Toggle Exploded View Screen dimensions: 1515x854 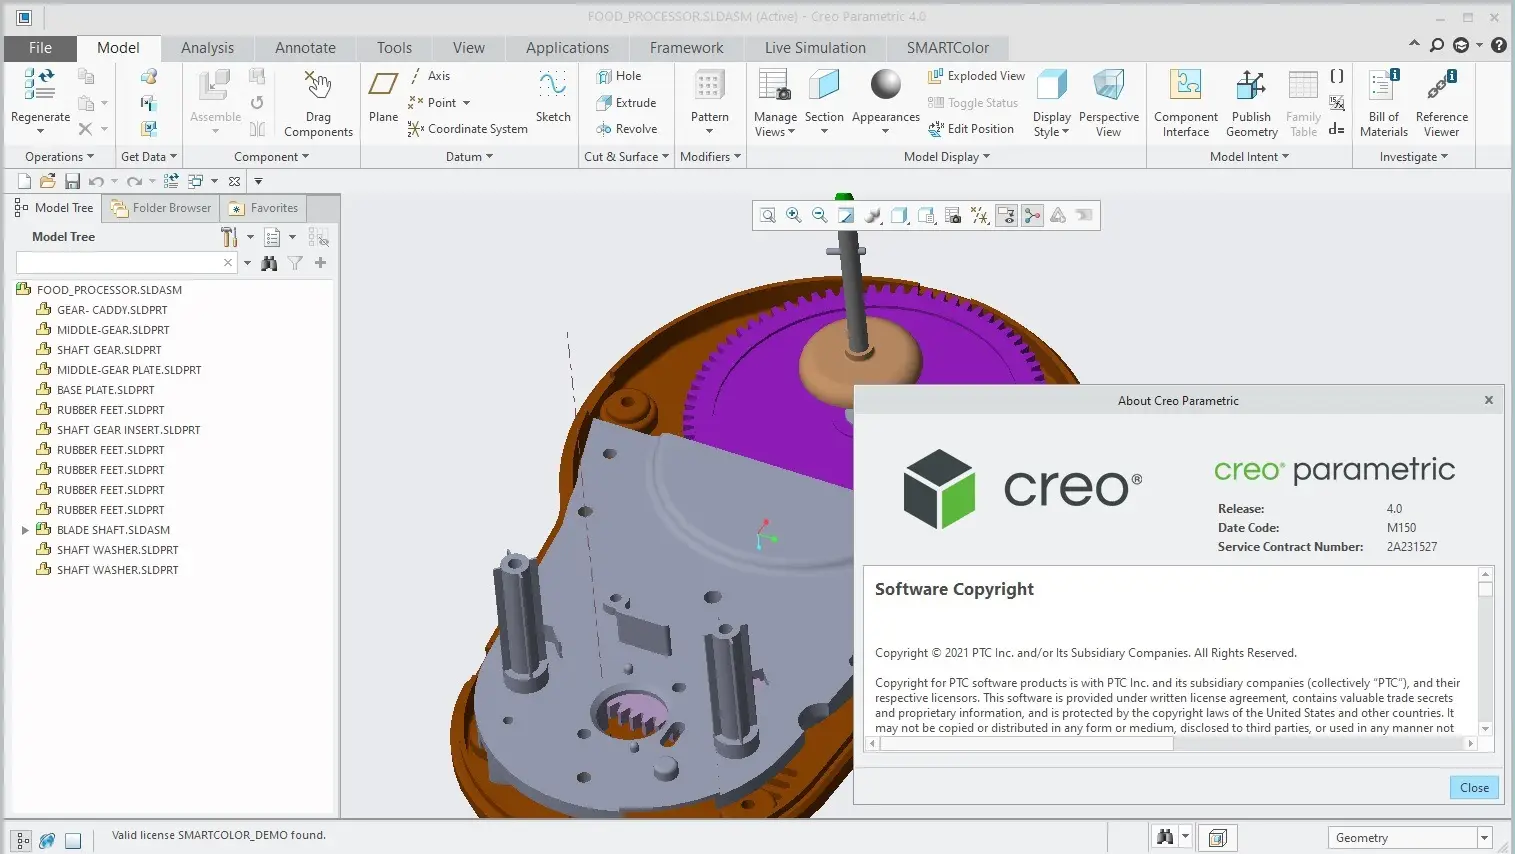click(x=976, y=76)
